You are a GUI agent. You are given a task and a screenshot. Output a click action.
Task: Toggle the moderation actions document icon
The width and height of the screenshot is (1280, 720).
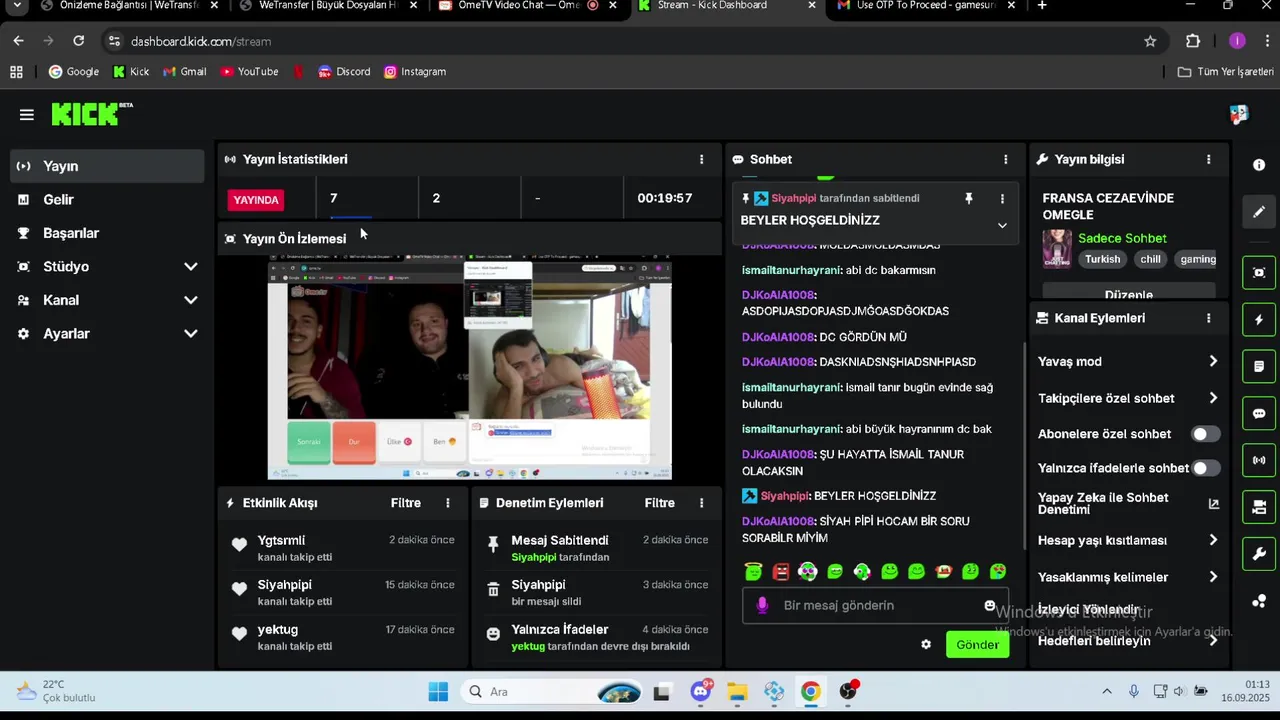click(x=1259, y=367)
